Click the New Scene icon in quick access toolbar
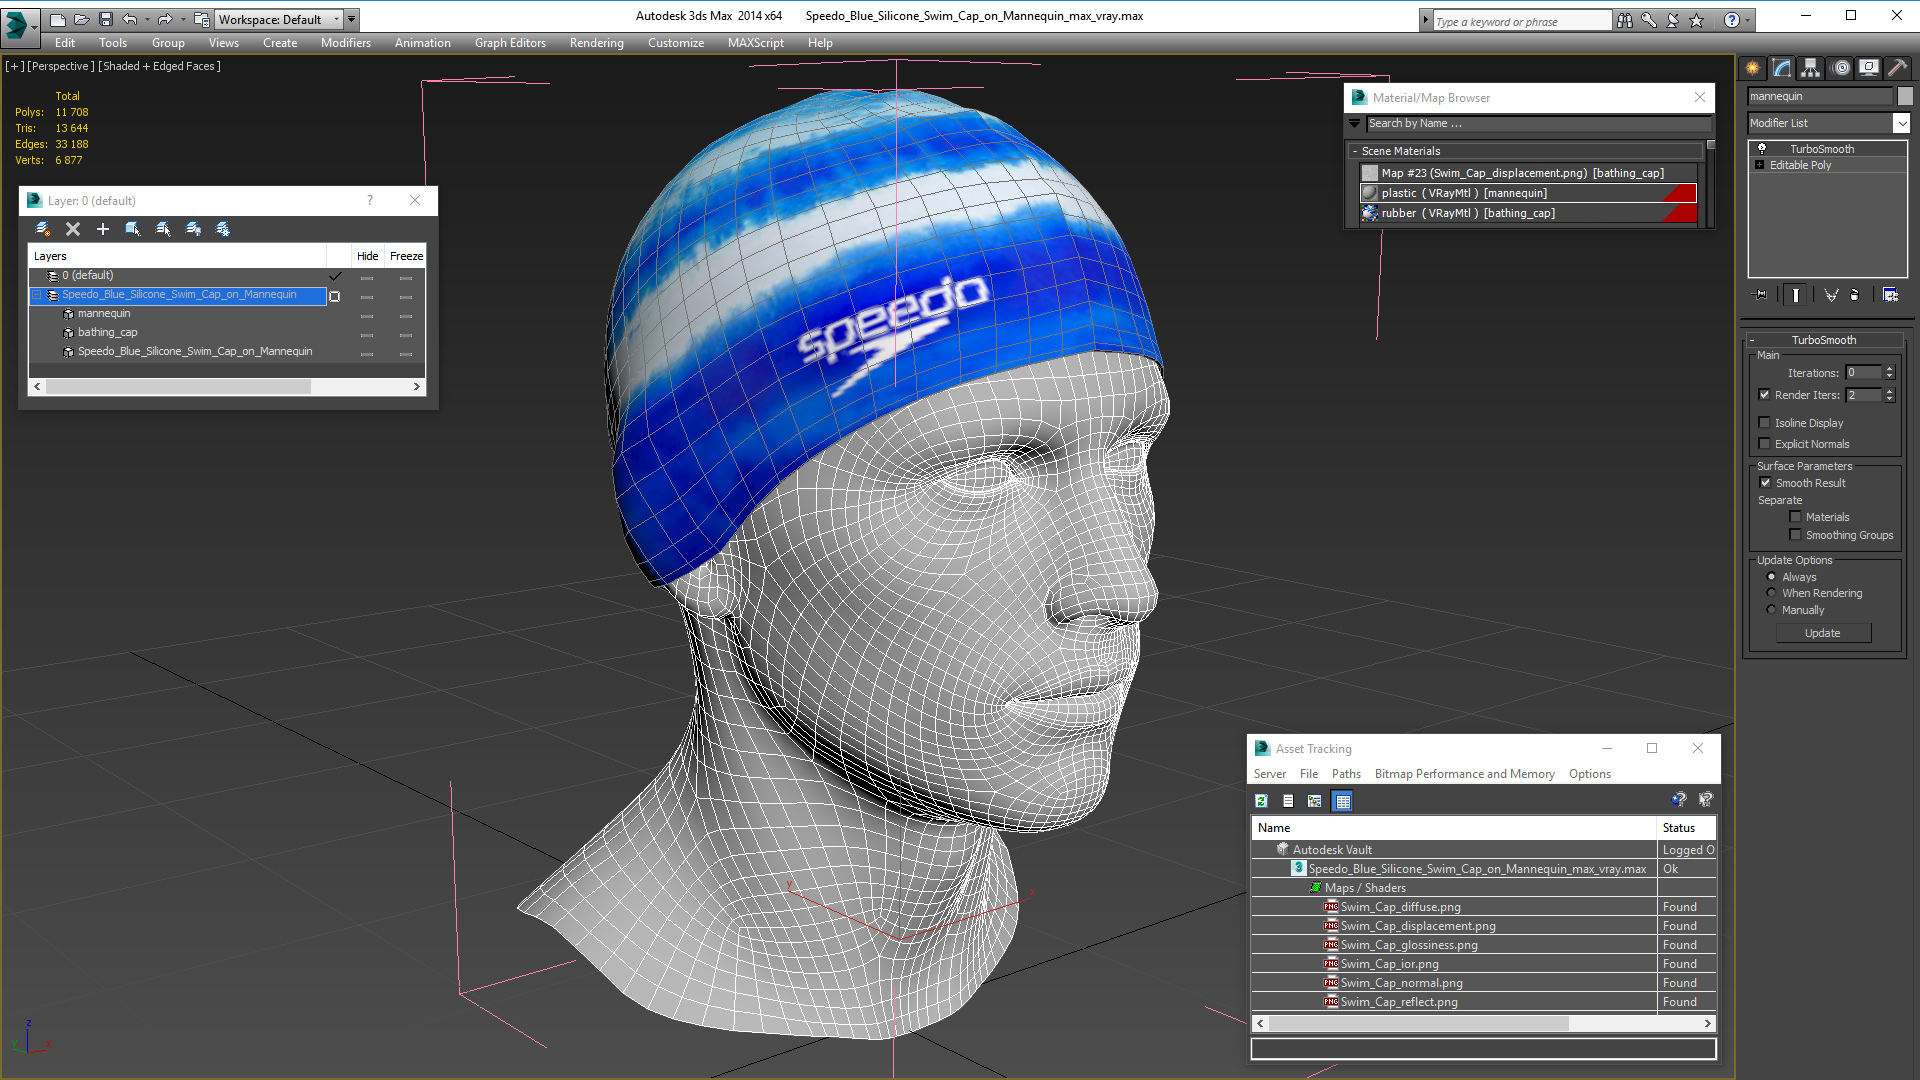The width and height of the screenshot is (1920, 1080). (x=57, y=19)
